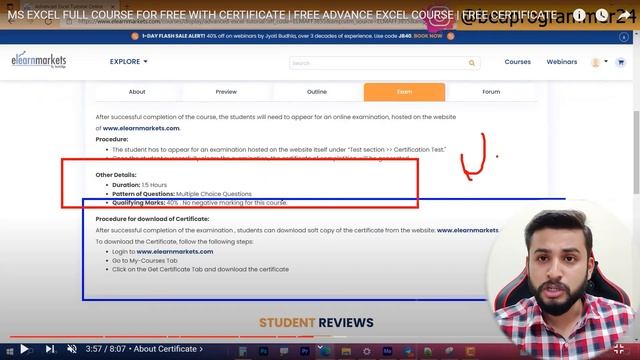Open www.elearnmarkets.com link in first paragraph
640x360 pixels.
(x=141, y=128)
